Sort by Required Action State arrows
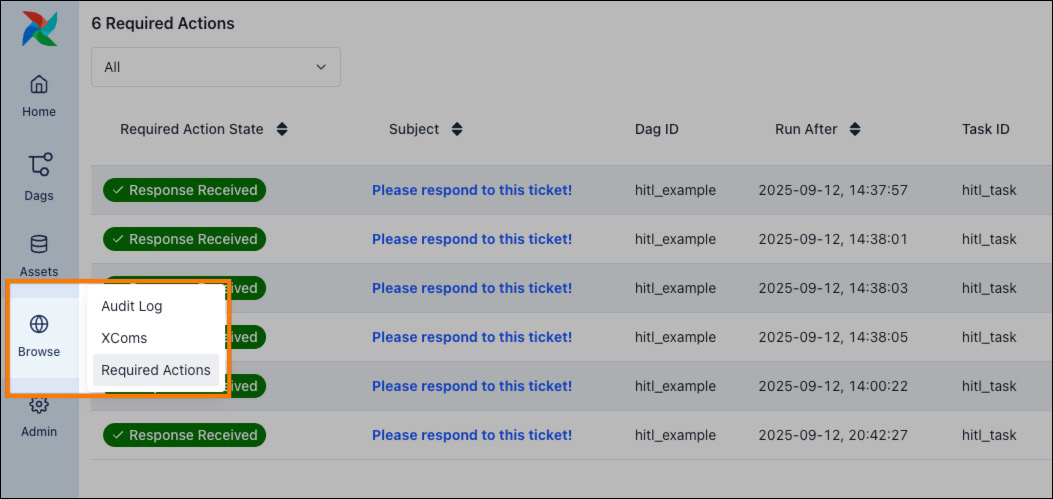The width and height of the screenshot is (1053, 499). pos(282,129)
